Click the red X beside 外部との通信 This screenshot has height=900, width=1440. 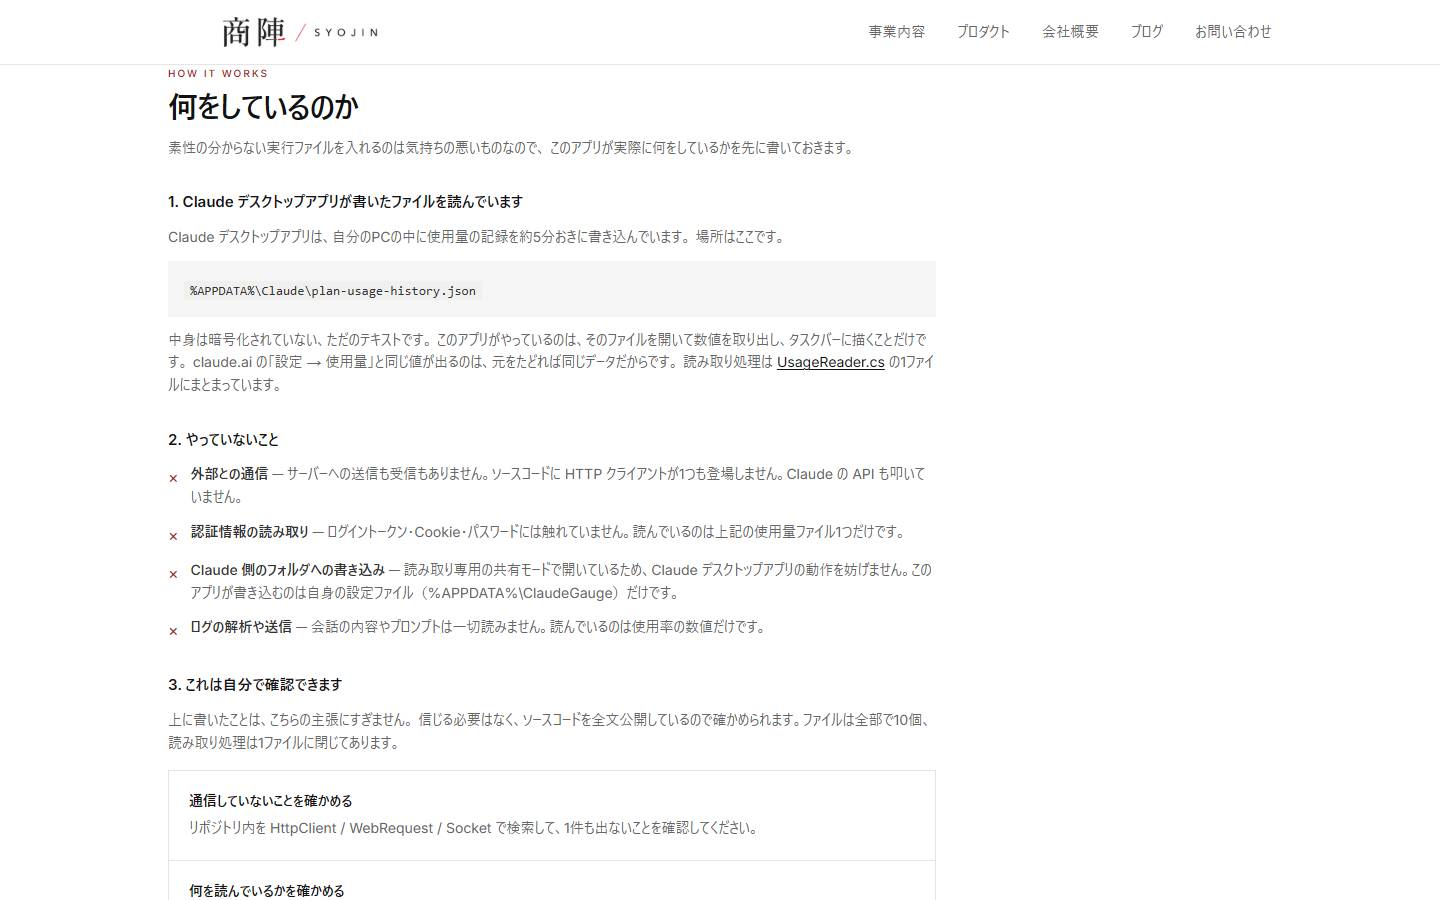(x=173, y=479)
